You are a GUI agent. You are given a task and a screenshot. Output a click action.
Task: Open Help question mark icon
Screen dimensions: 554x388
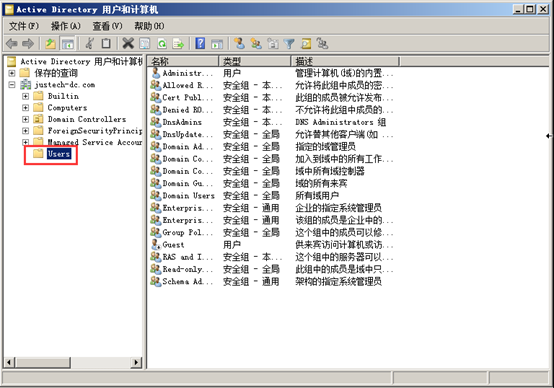200,44
